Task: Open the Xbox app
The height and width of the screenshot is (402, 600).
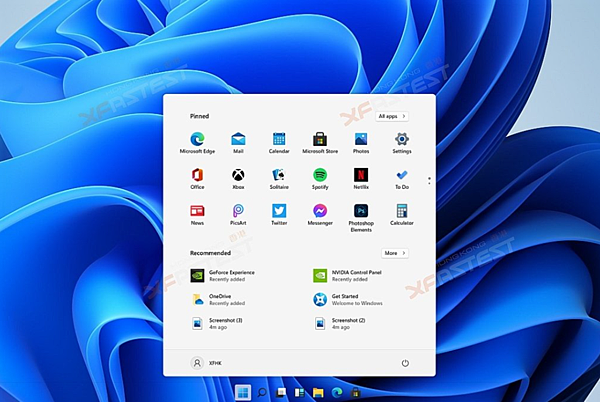Action: [x=238, y=179]
